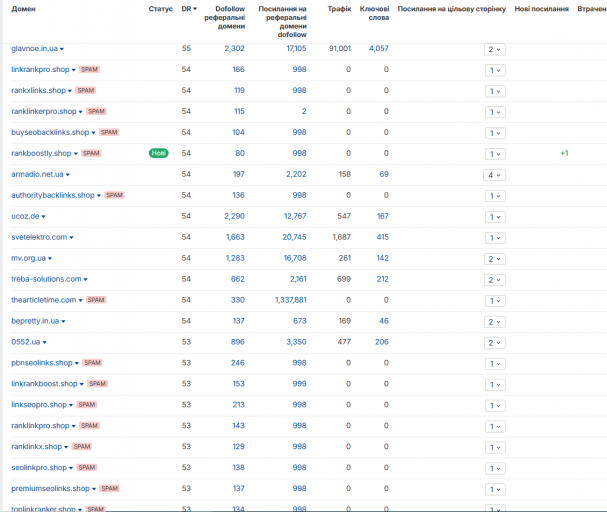
Task: Click SPAM badge next to thearticletime.com
Action: 96,300
